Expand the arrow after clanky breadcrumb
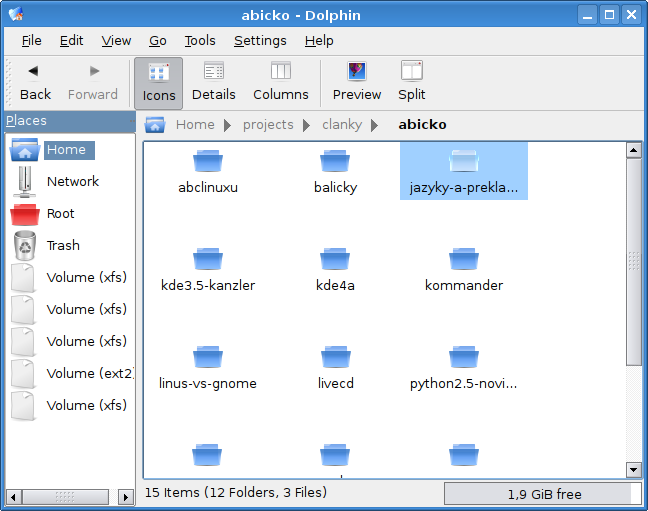 (374, 125)
